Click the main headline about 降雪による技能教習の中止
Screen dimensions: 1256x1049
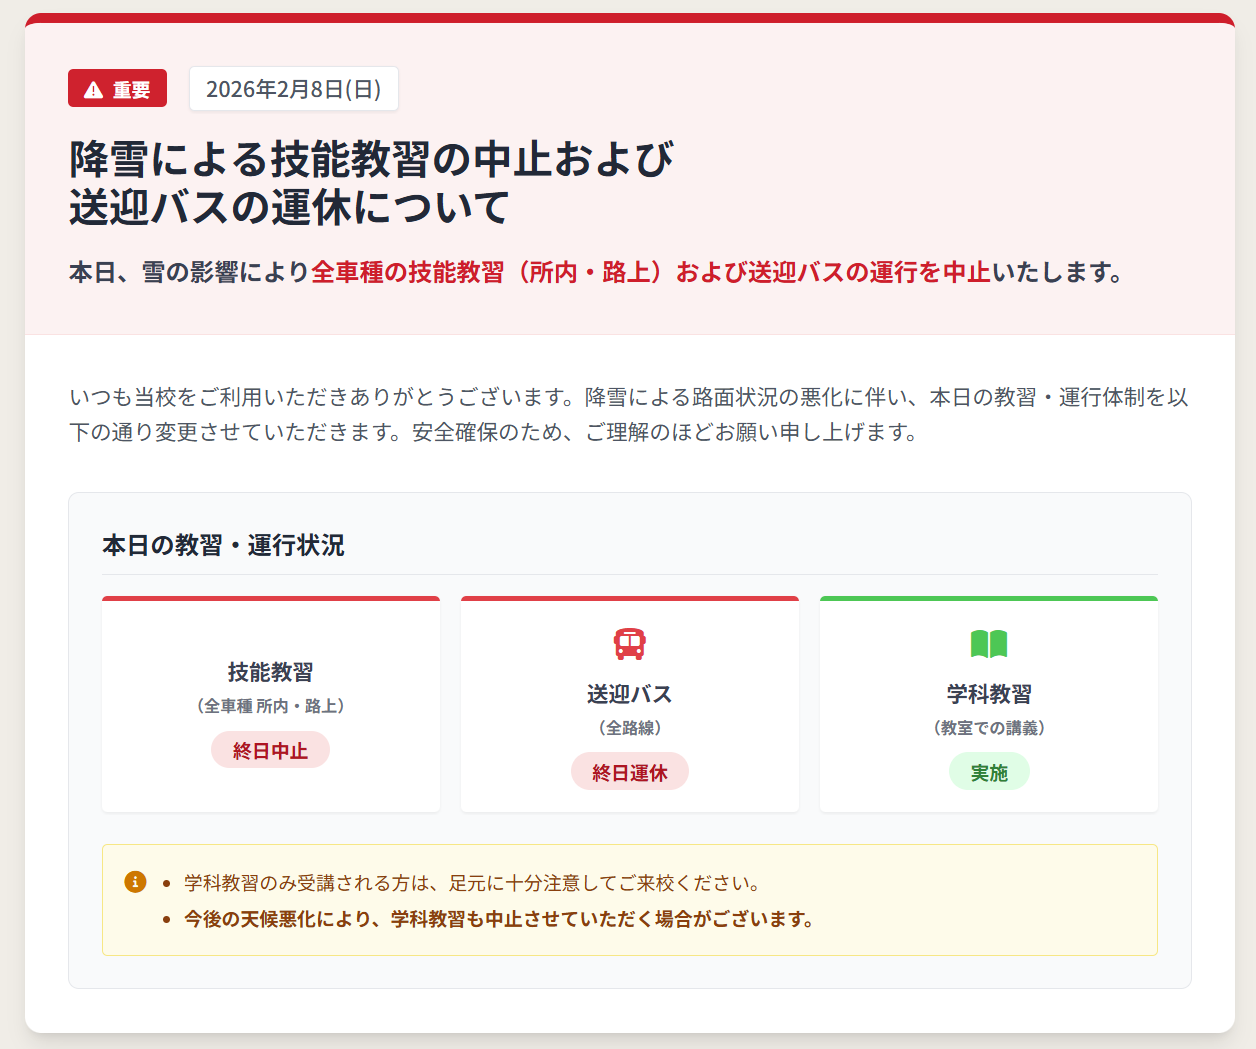372,183
